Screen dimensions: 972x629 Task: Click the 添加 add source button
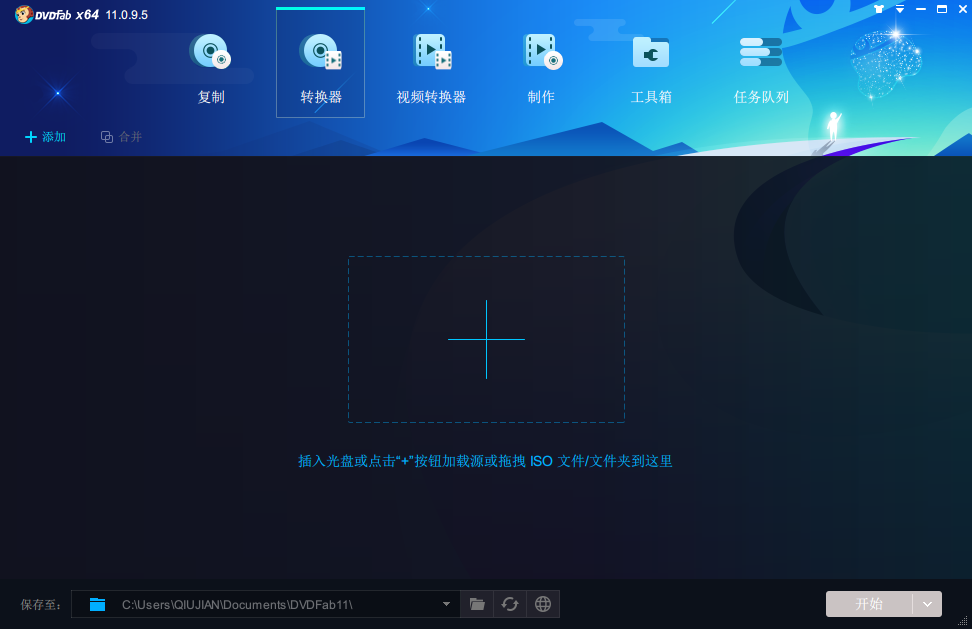(x=45, y=137)
